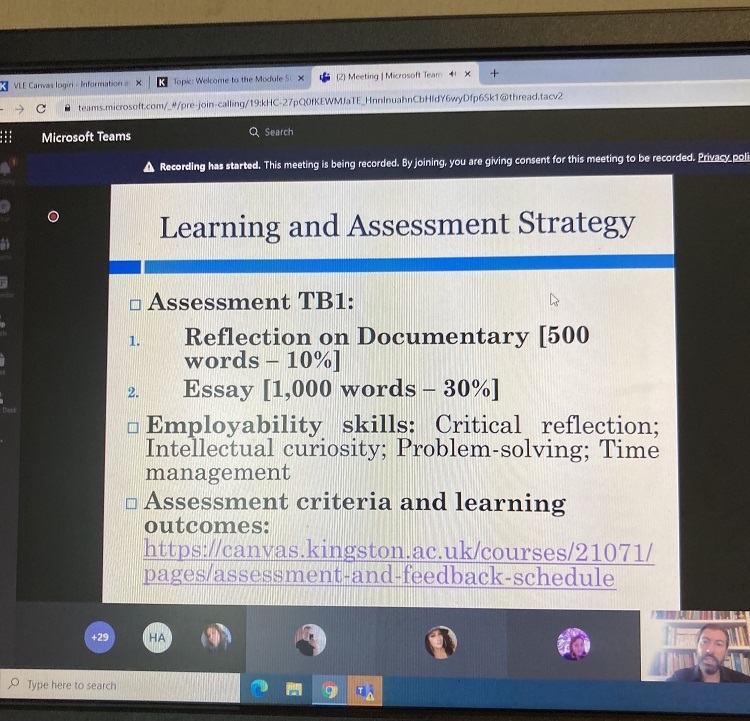This screenshot has height=721, width=750.
Task: Click the browser forward arrow
Action: pyautogui.click(x=14, y=108)
